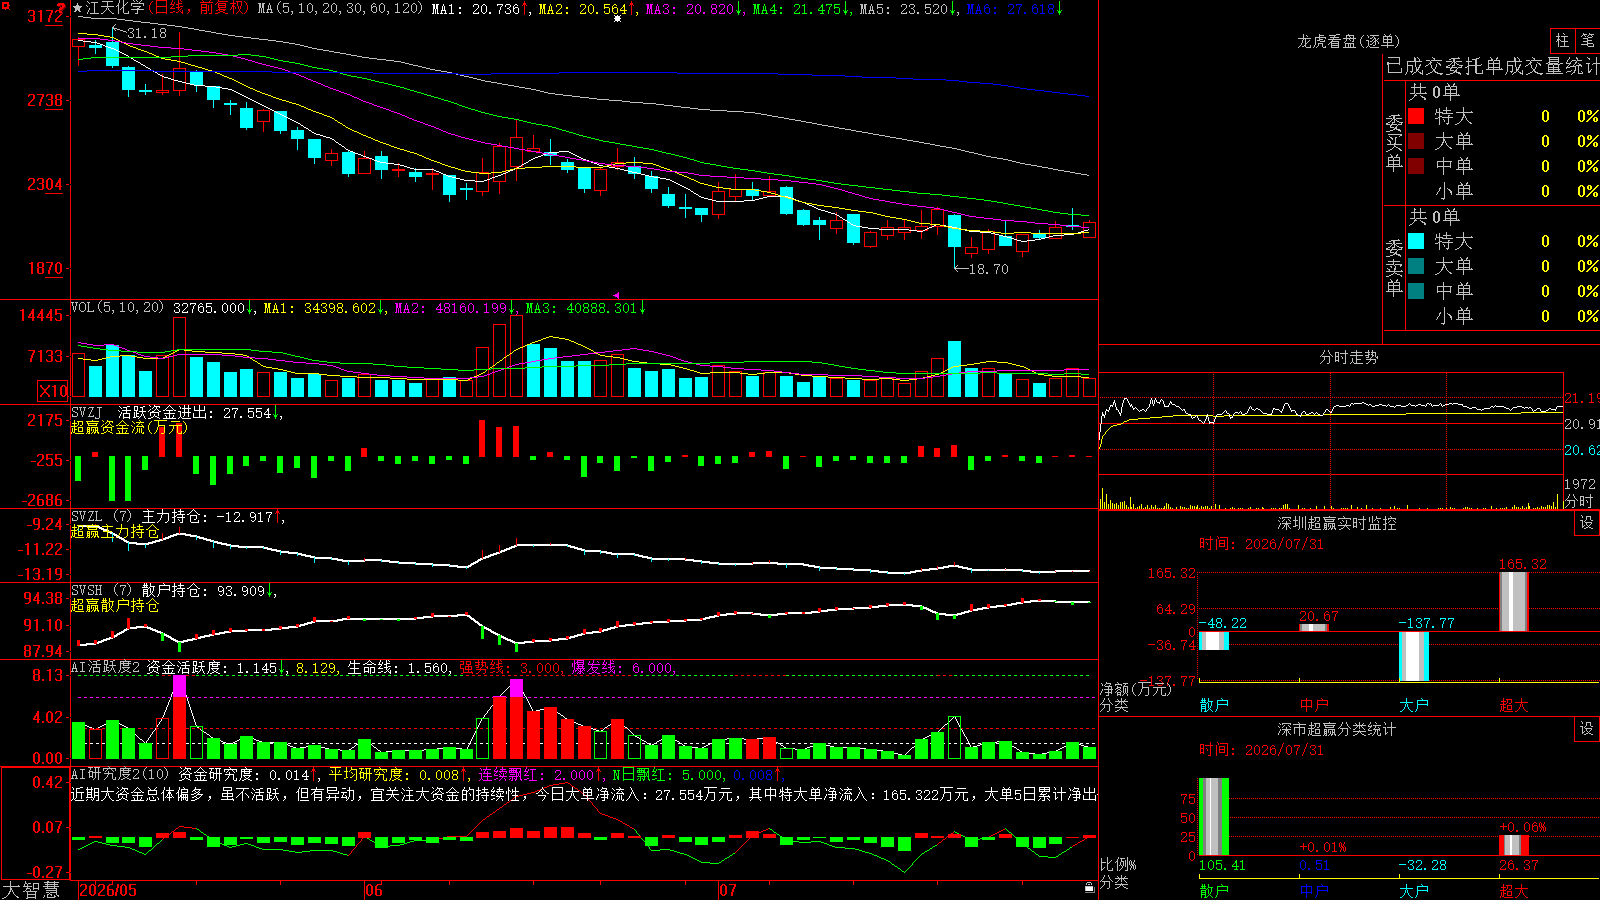The image size is (1600, 900).
Task: Click the 散户 -48.22 bar in 深圳超赢实时监控
Action: point(1214,641)
